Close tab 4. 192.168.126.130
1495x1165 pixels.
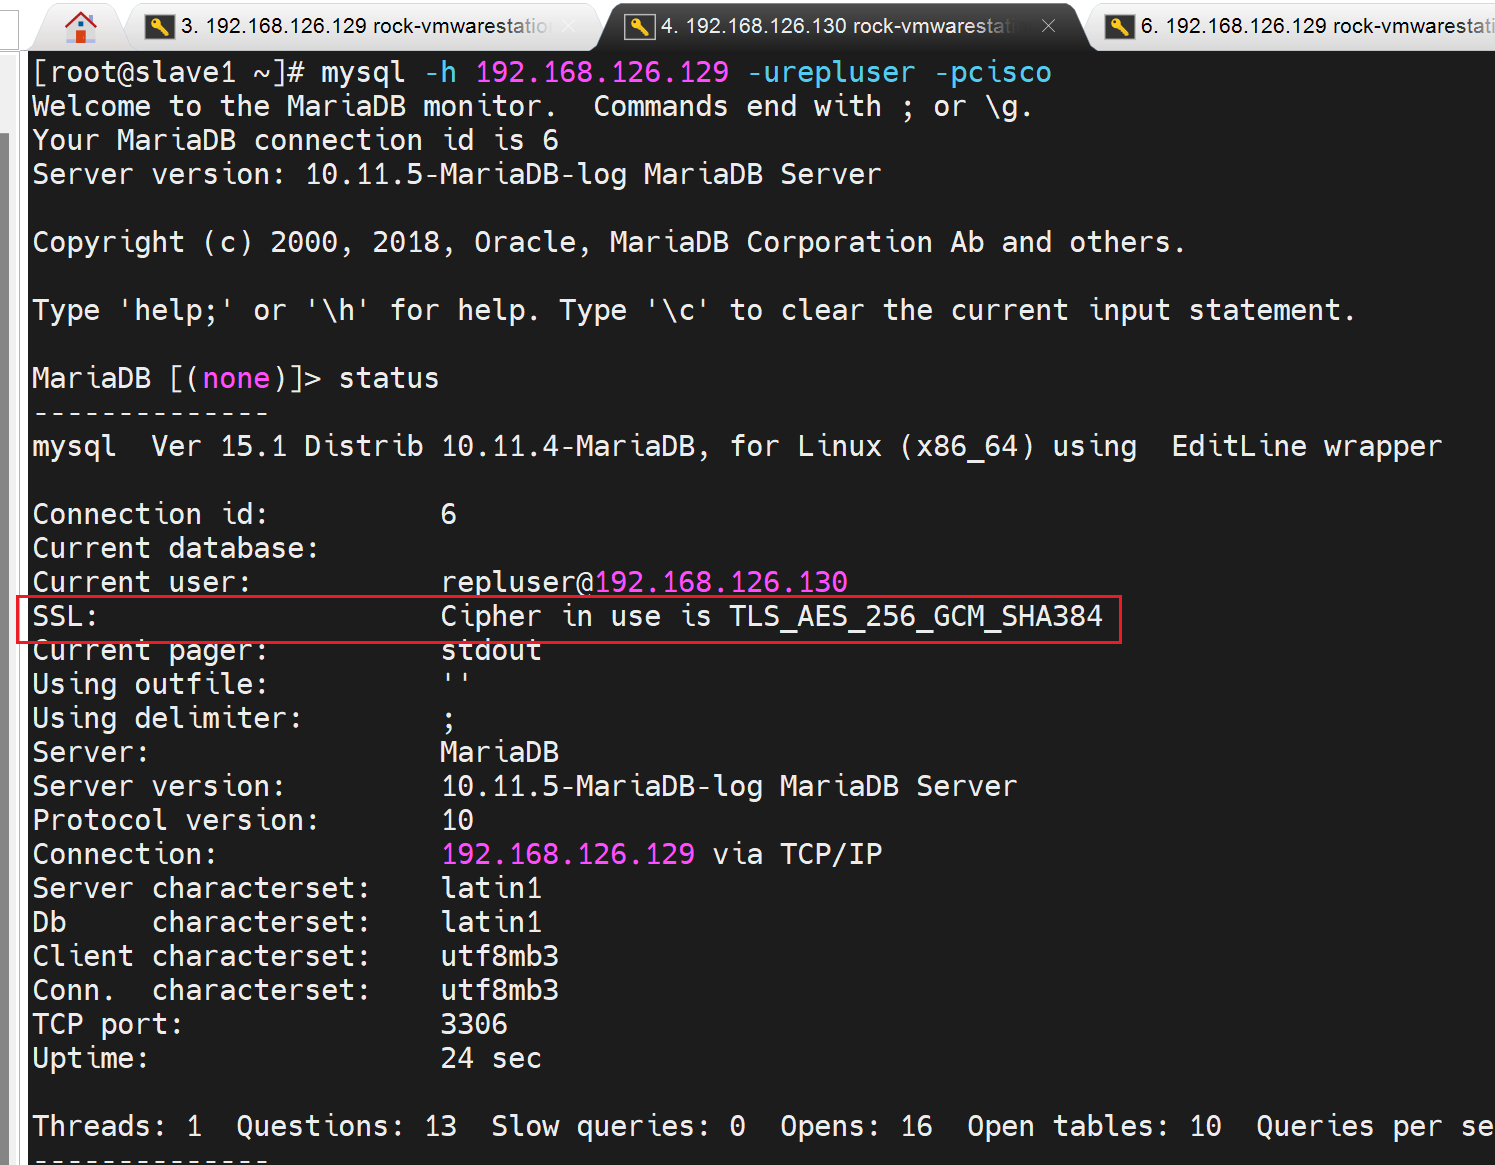1048,26
